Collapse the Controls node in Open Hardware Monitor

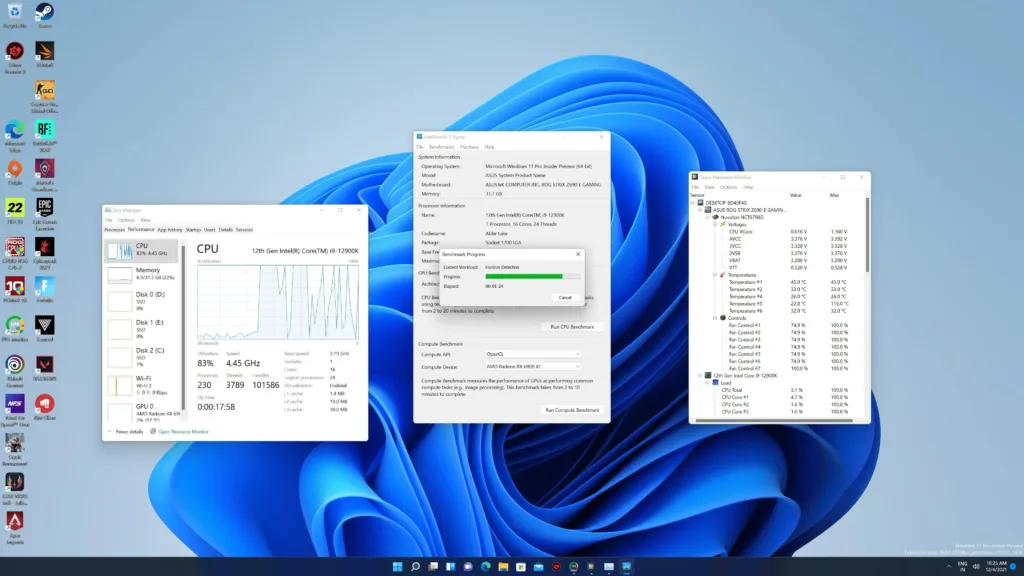tap(715, 318)
